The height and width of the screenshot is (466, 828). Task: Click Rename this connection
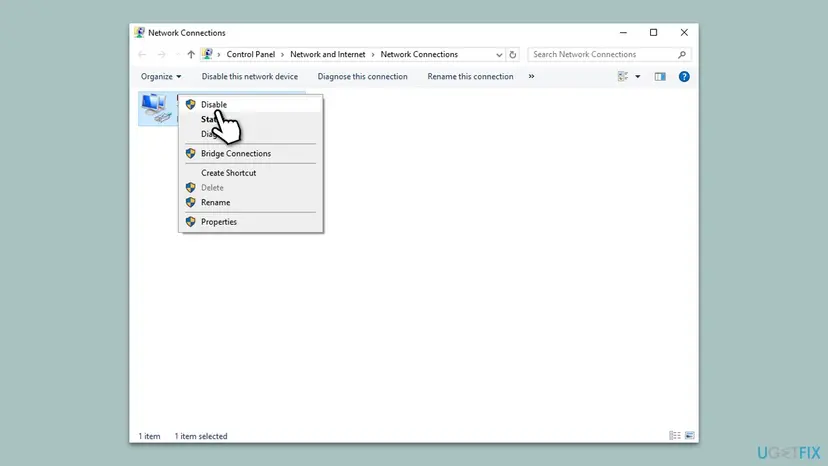pos(470,77)
